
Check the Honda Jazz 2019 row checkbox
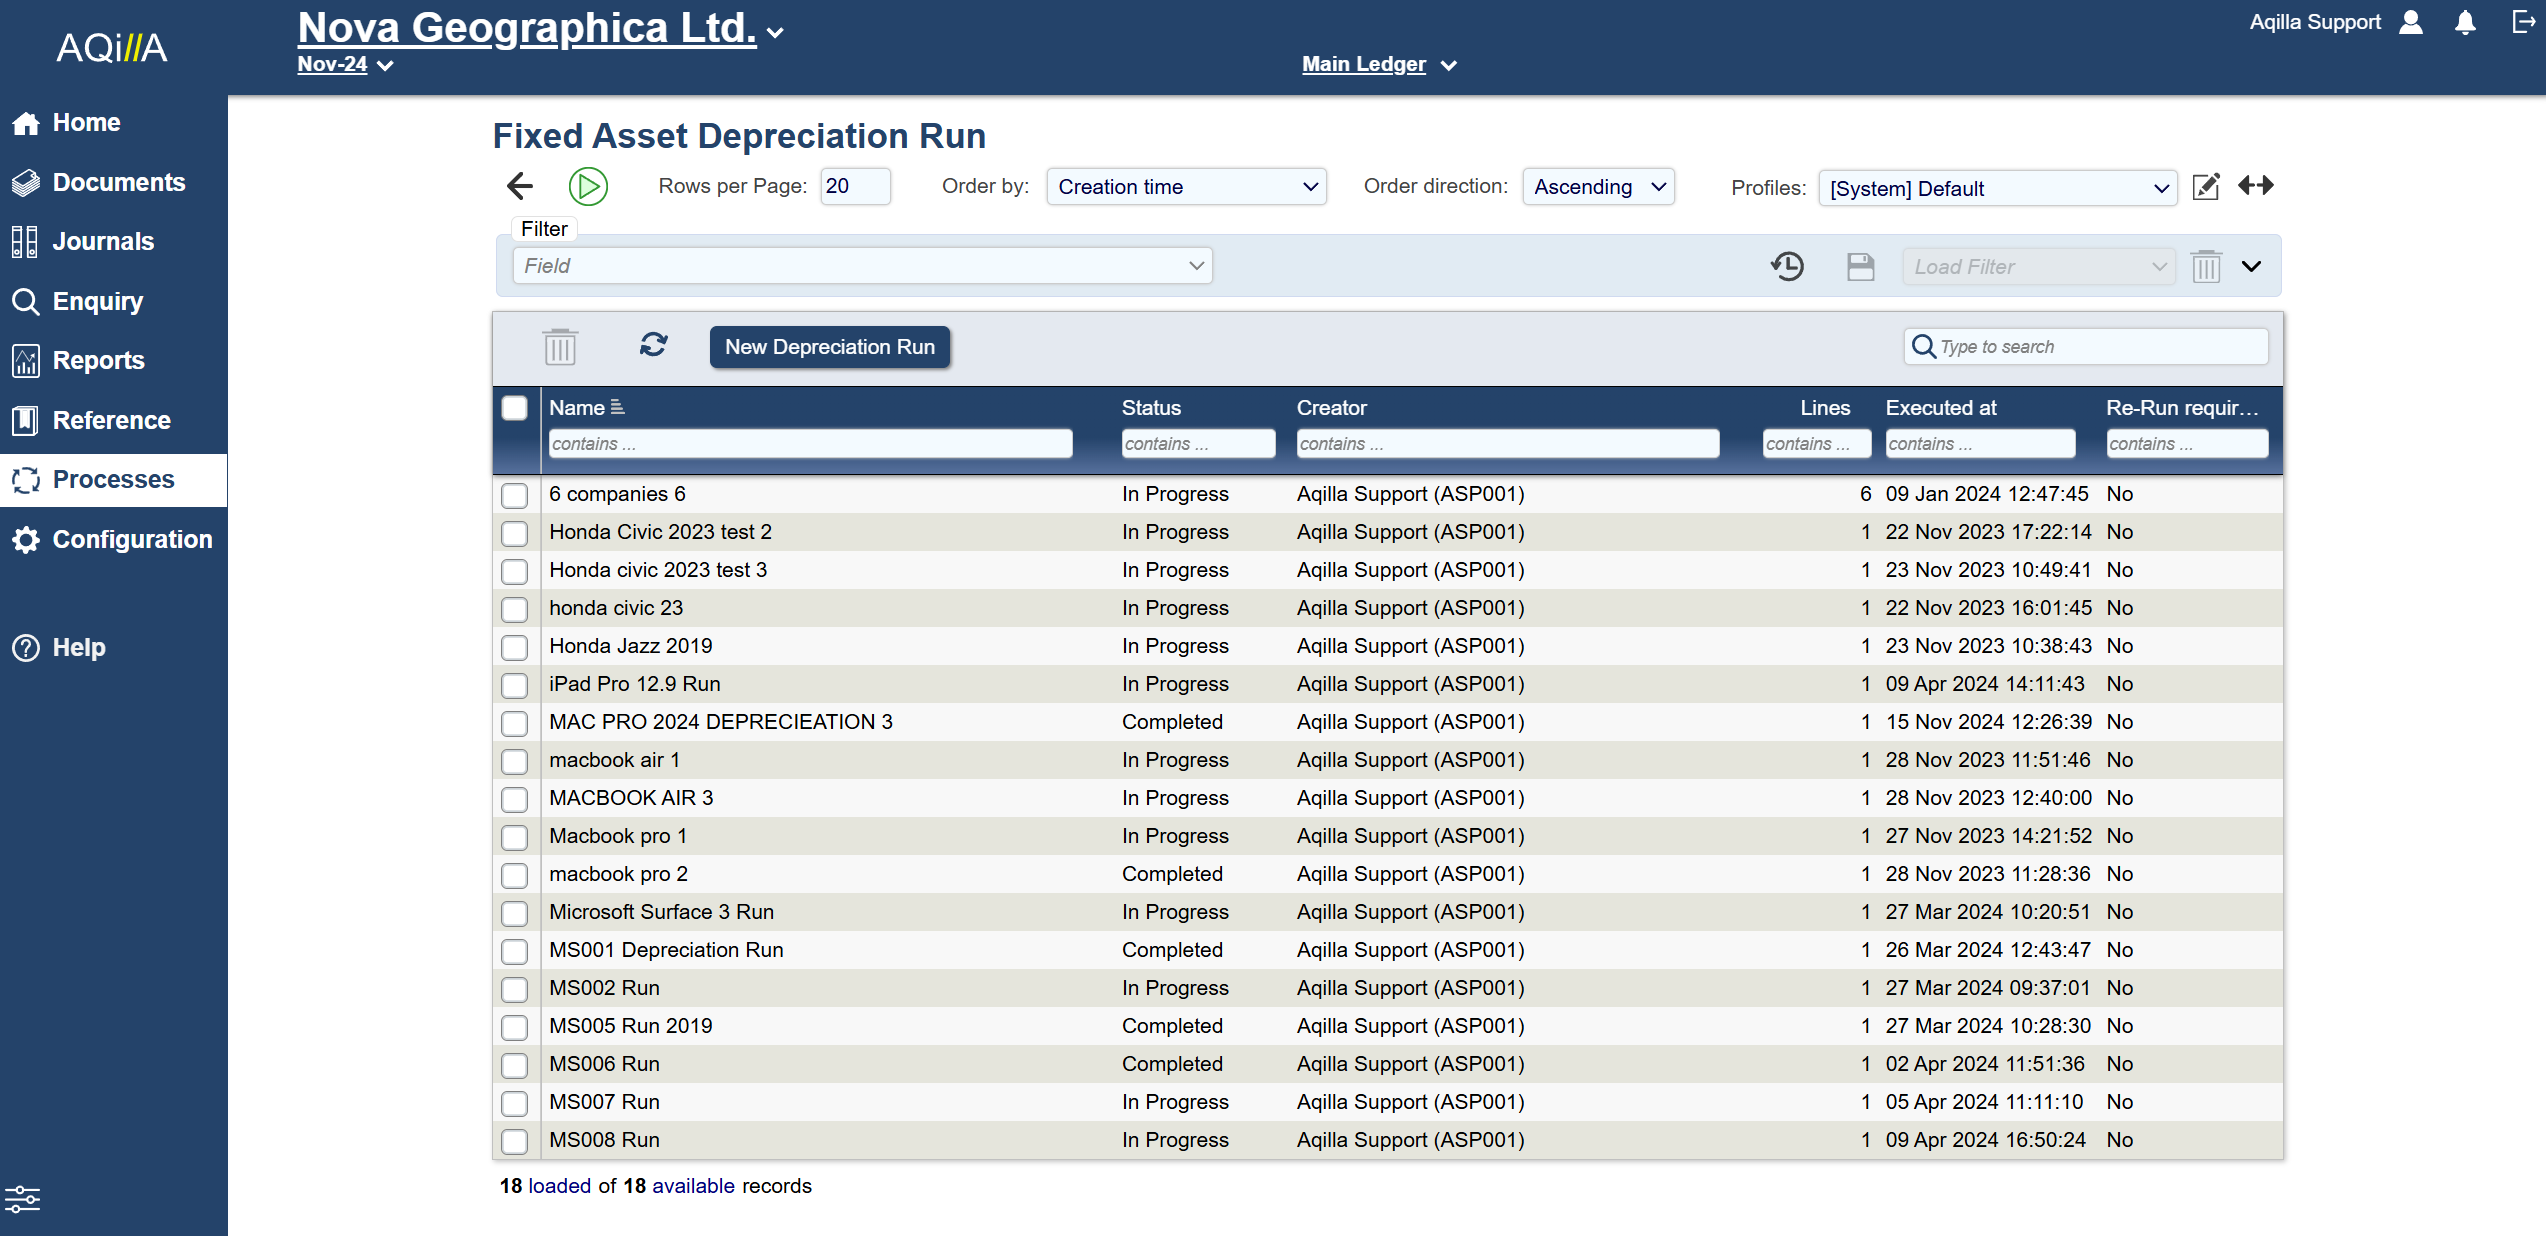pos(515,647)
